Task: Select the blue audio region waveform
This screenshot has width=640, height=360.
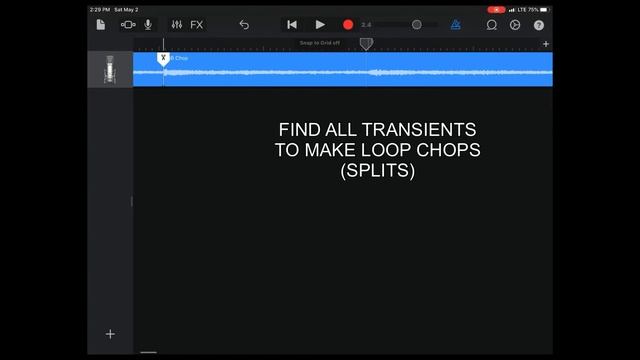Action: coord(343,69)
